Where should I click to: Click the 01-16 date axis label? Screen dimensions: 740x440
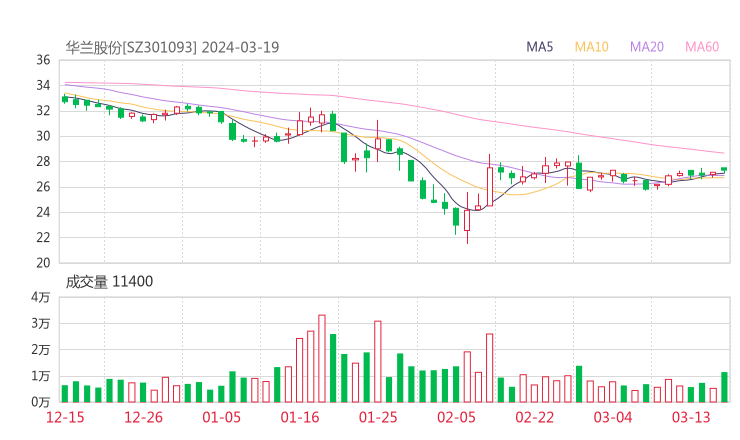coord(300,417)
